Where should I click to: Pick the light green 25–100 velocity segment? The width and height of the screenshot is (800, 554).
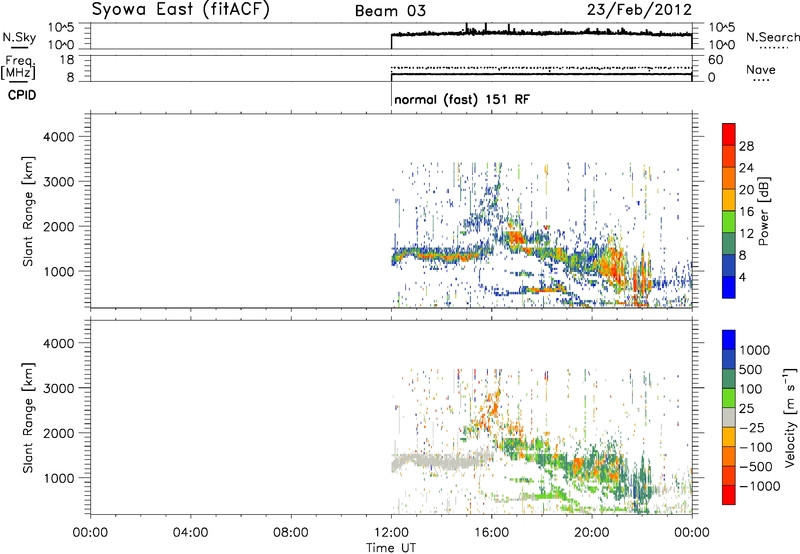[x=729, y=398]
